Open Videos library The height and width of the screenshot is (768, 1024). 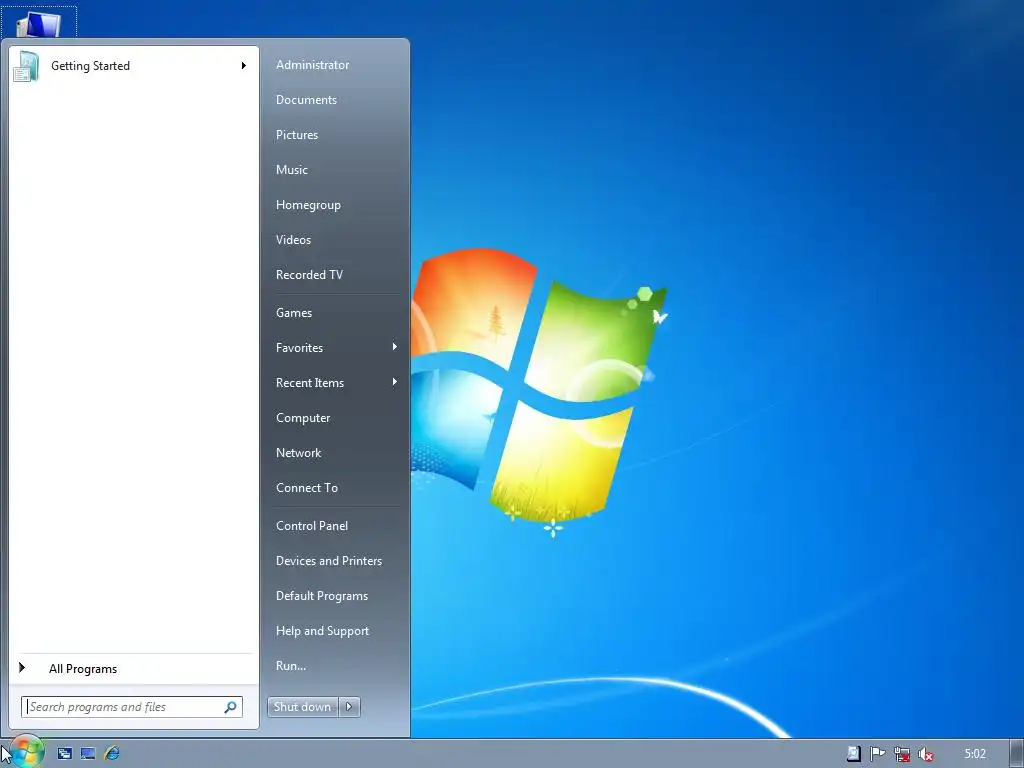(x=293, y=240)
